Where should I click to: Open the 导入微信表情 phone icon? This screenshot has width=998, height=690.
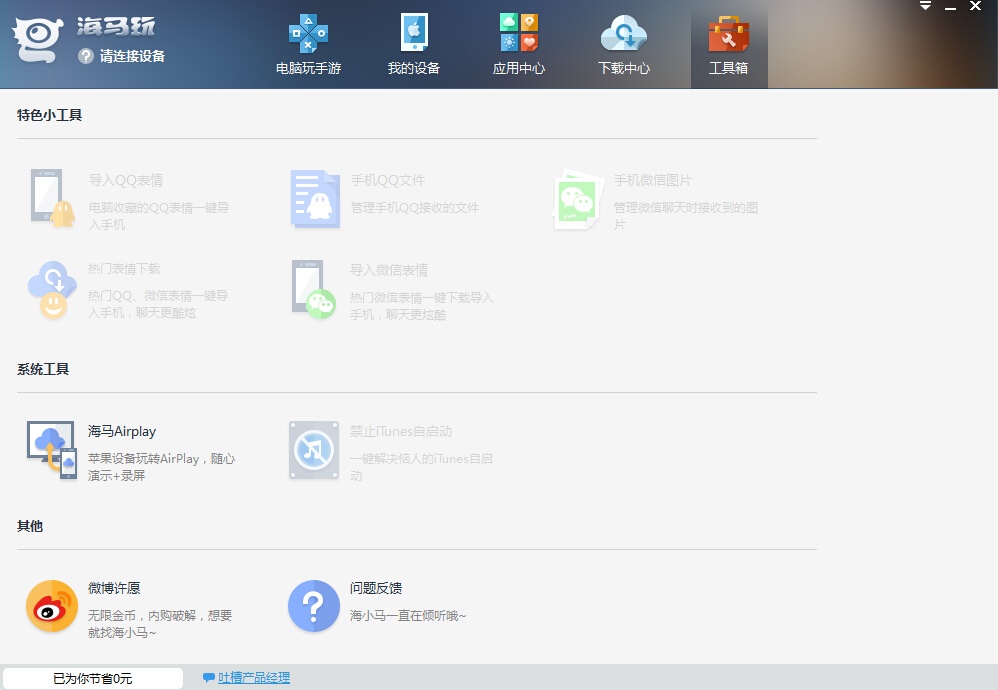point(314,290)
